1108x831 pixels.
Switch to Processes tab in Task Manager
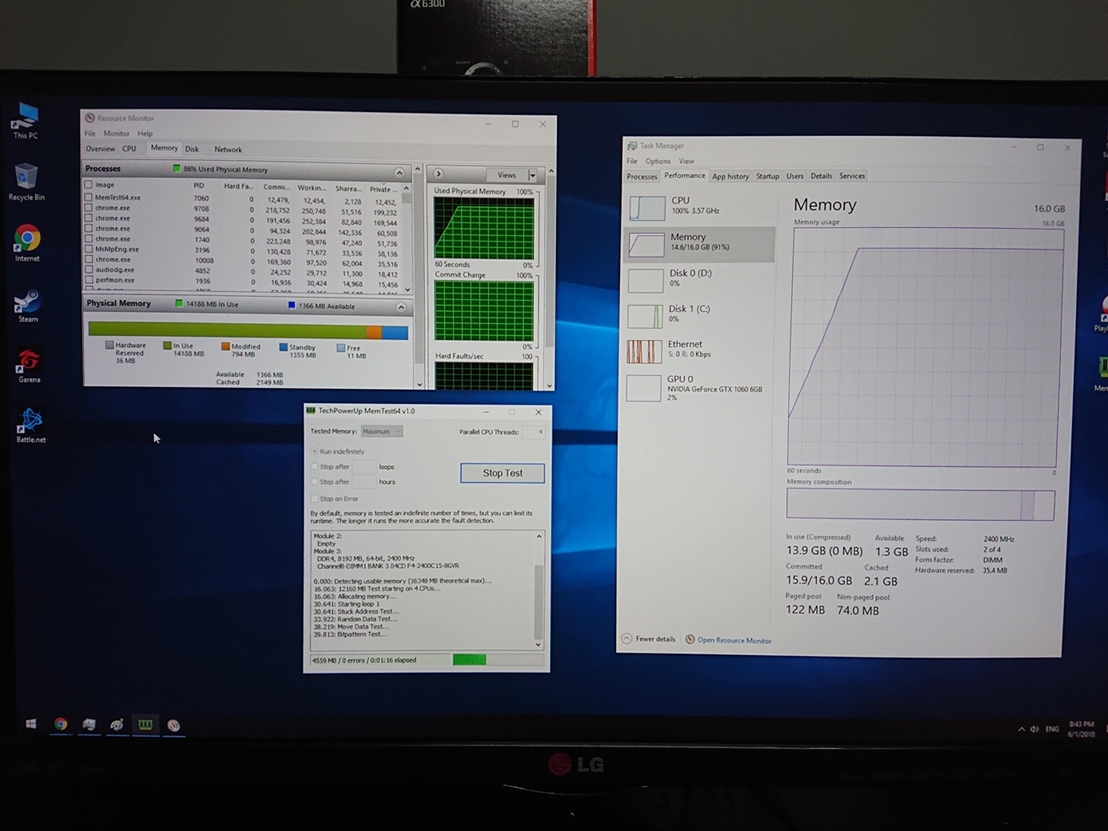click(x=642, y=176)
